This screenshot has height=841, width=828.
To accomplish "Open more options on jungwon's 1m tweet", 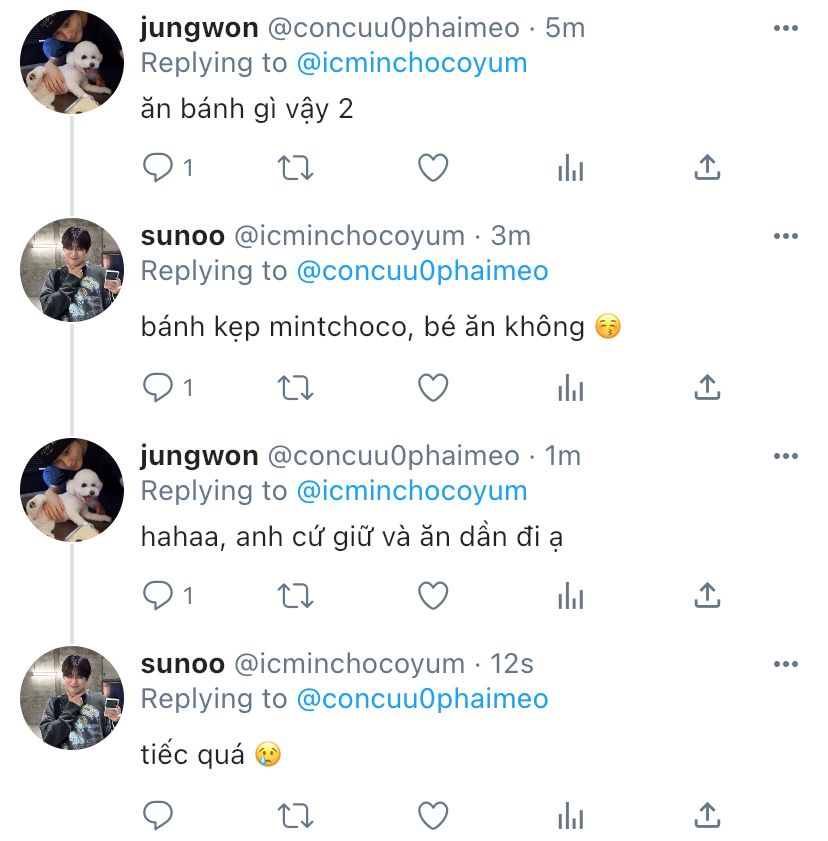I will click(x=786, y=456).
